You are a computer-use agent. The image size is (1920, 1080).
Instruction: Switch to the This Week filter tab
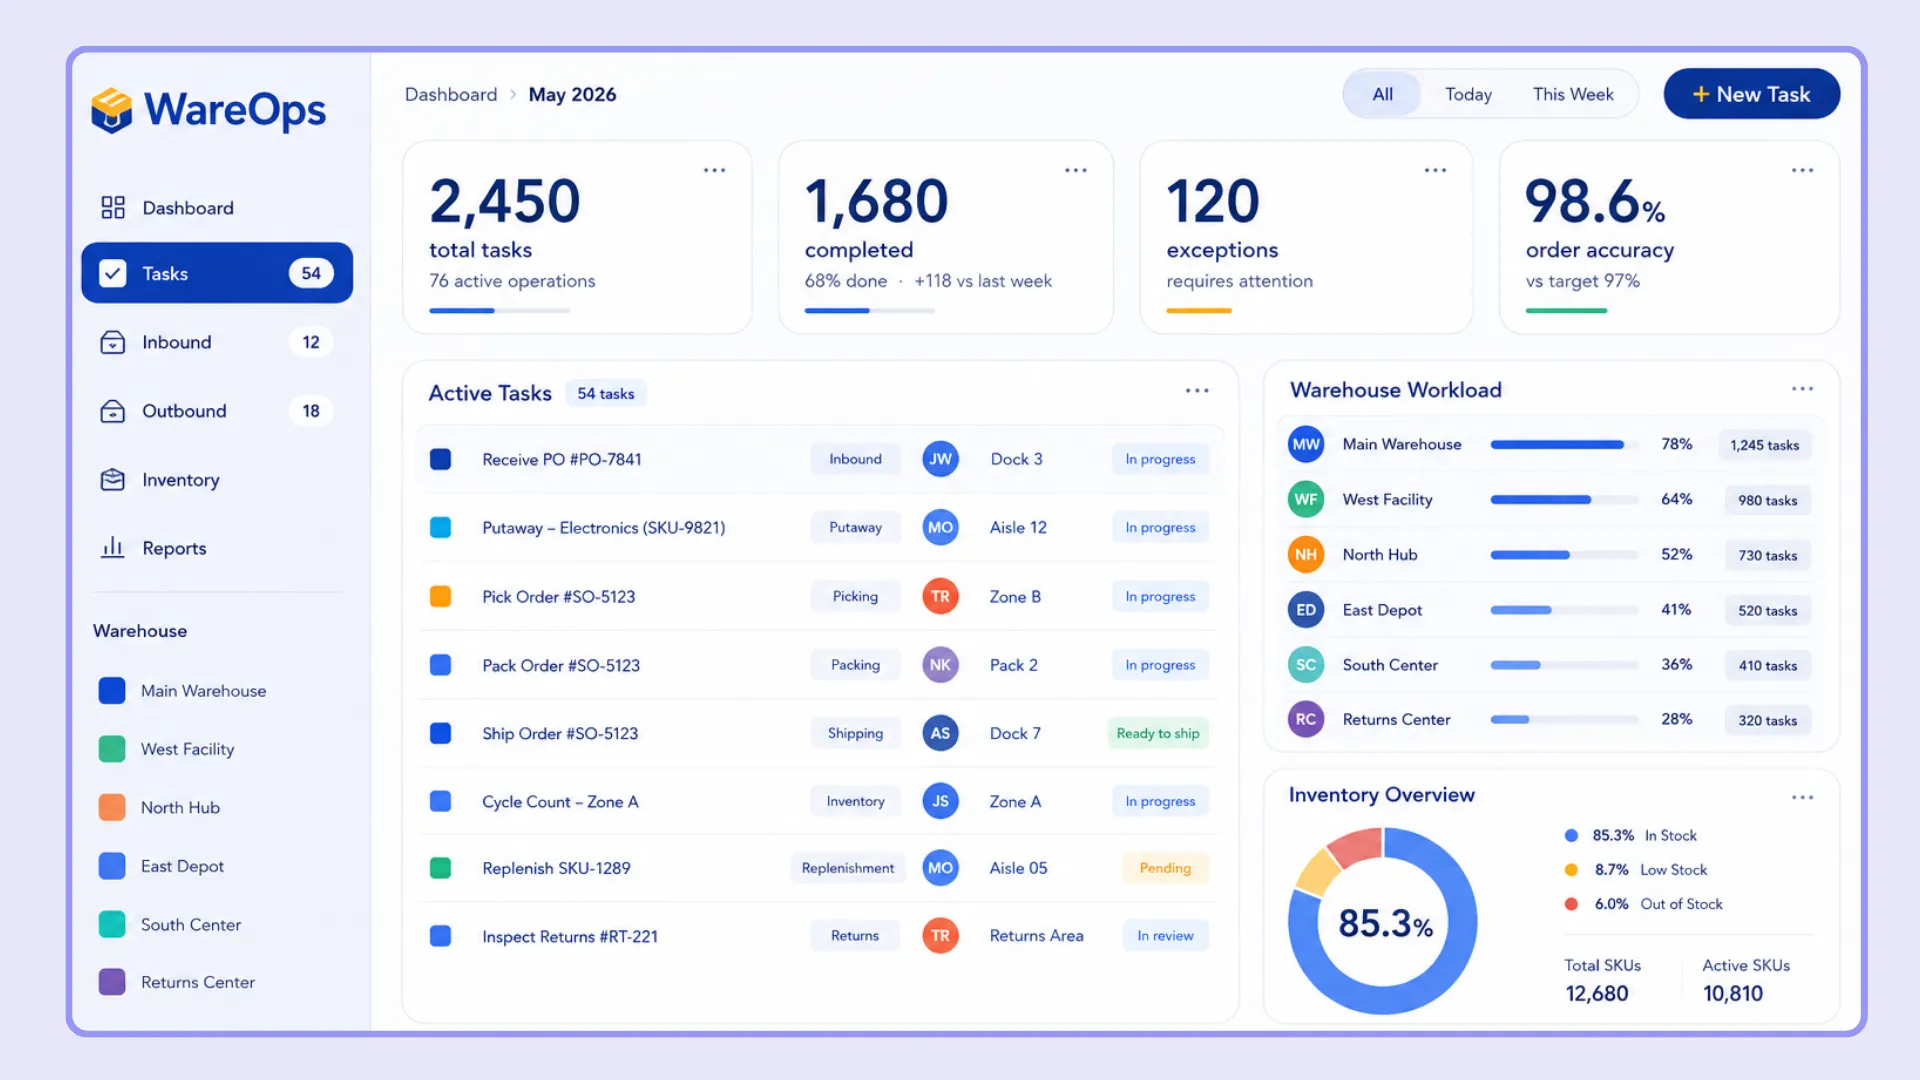click(1573, 94)
